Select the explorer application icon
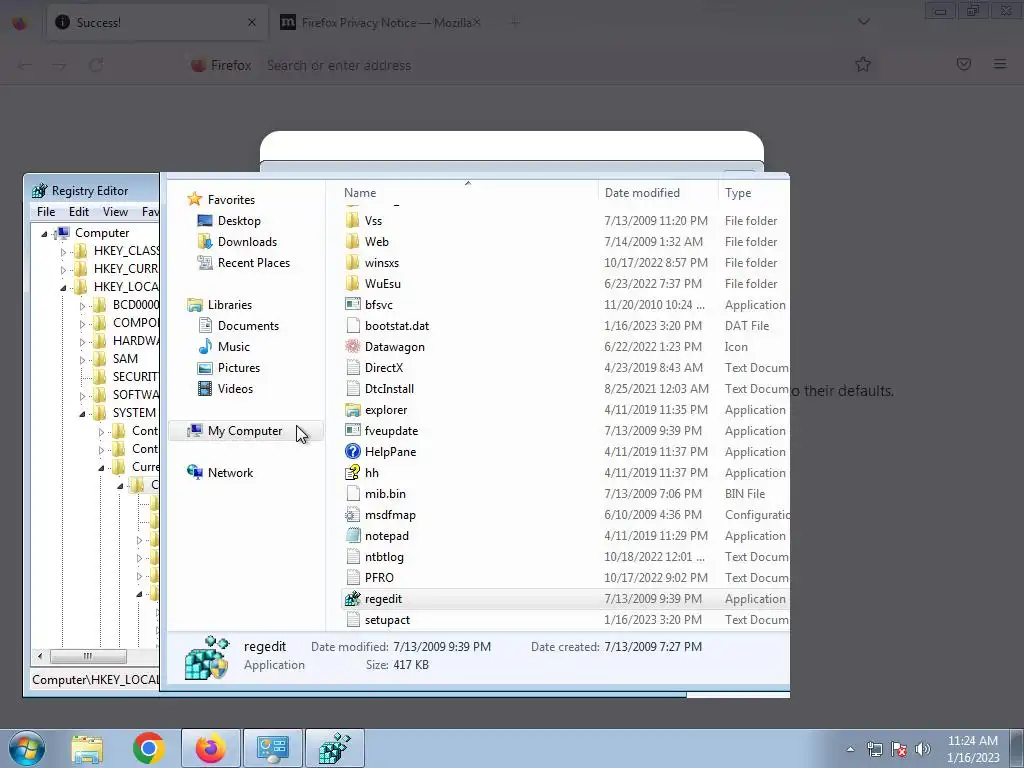This screenshot has height=768, width=1024. [353, 409]
